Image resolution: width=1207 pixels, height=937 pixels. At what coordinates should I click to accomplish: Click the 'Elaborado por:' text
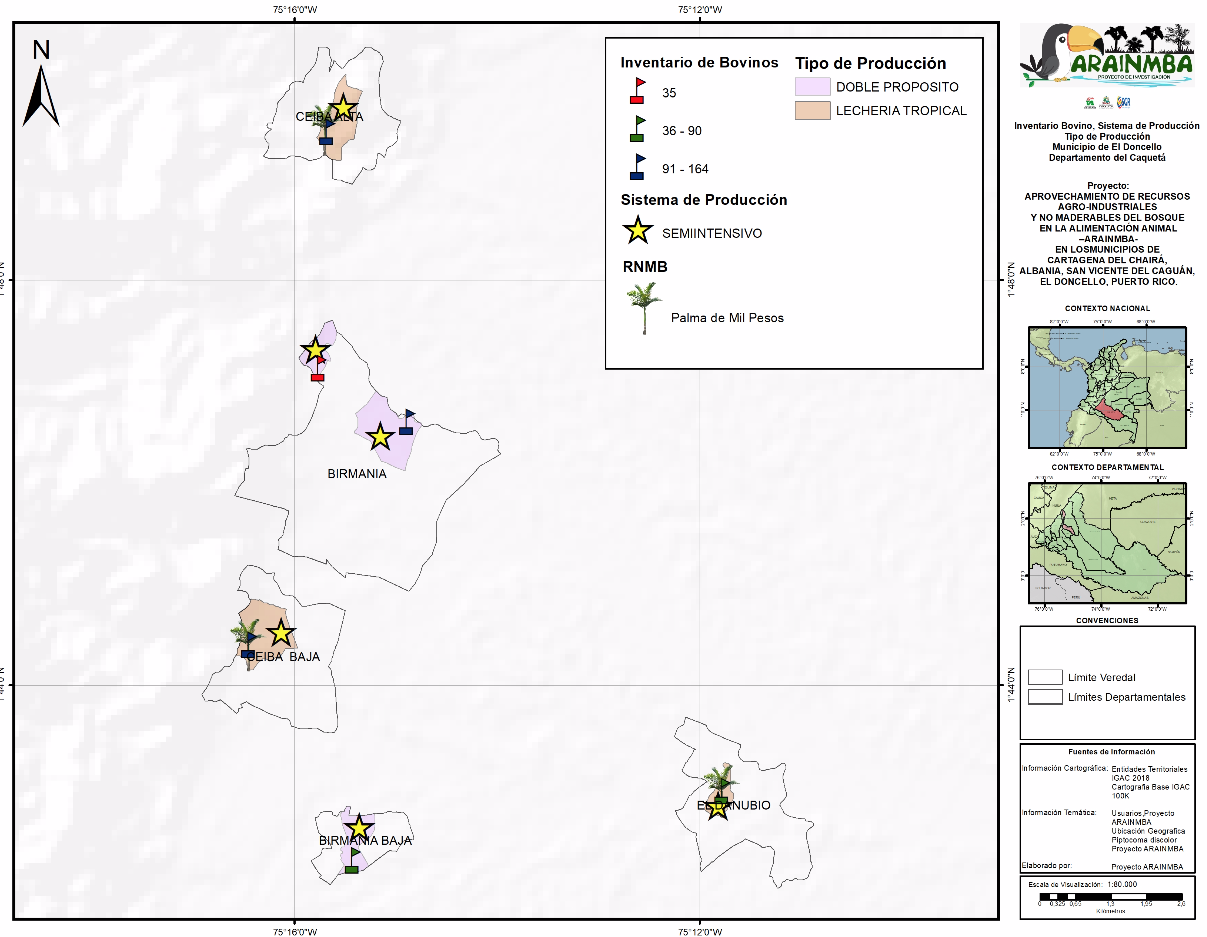tap(1047, 865)
